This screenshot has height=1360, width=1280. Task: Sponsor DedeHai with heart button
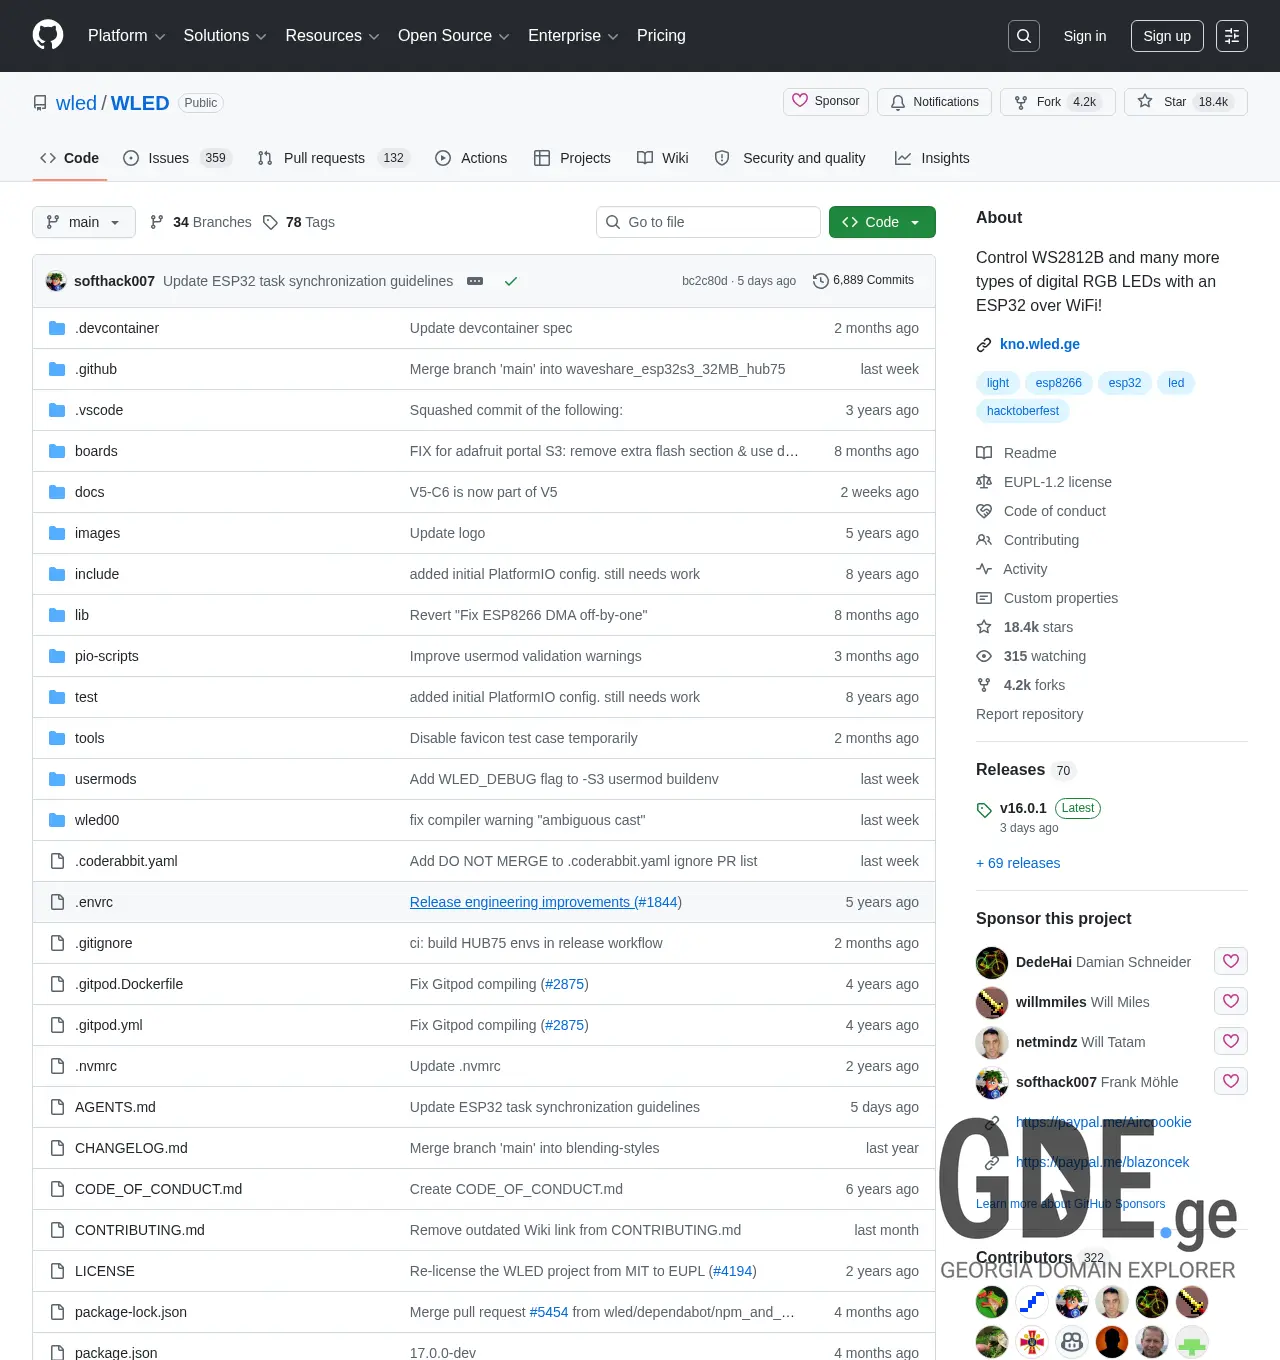[1231, 961]
